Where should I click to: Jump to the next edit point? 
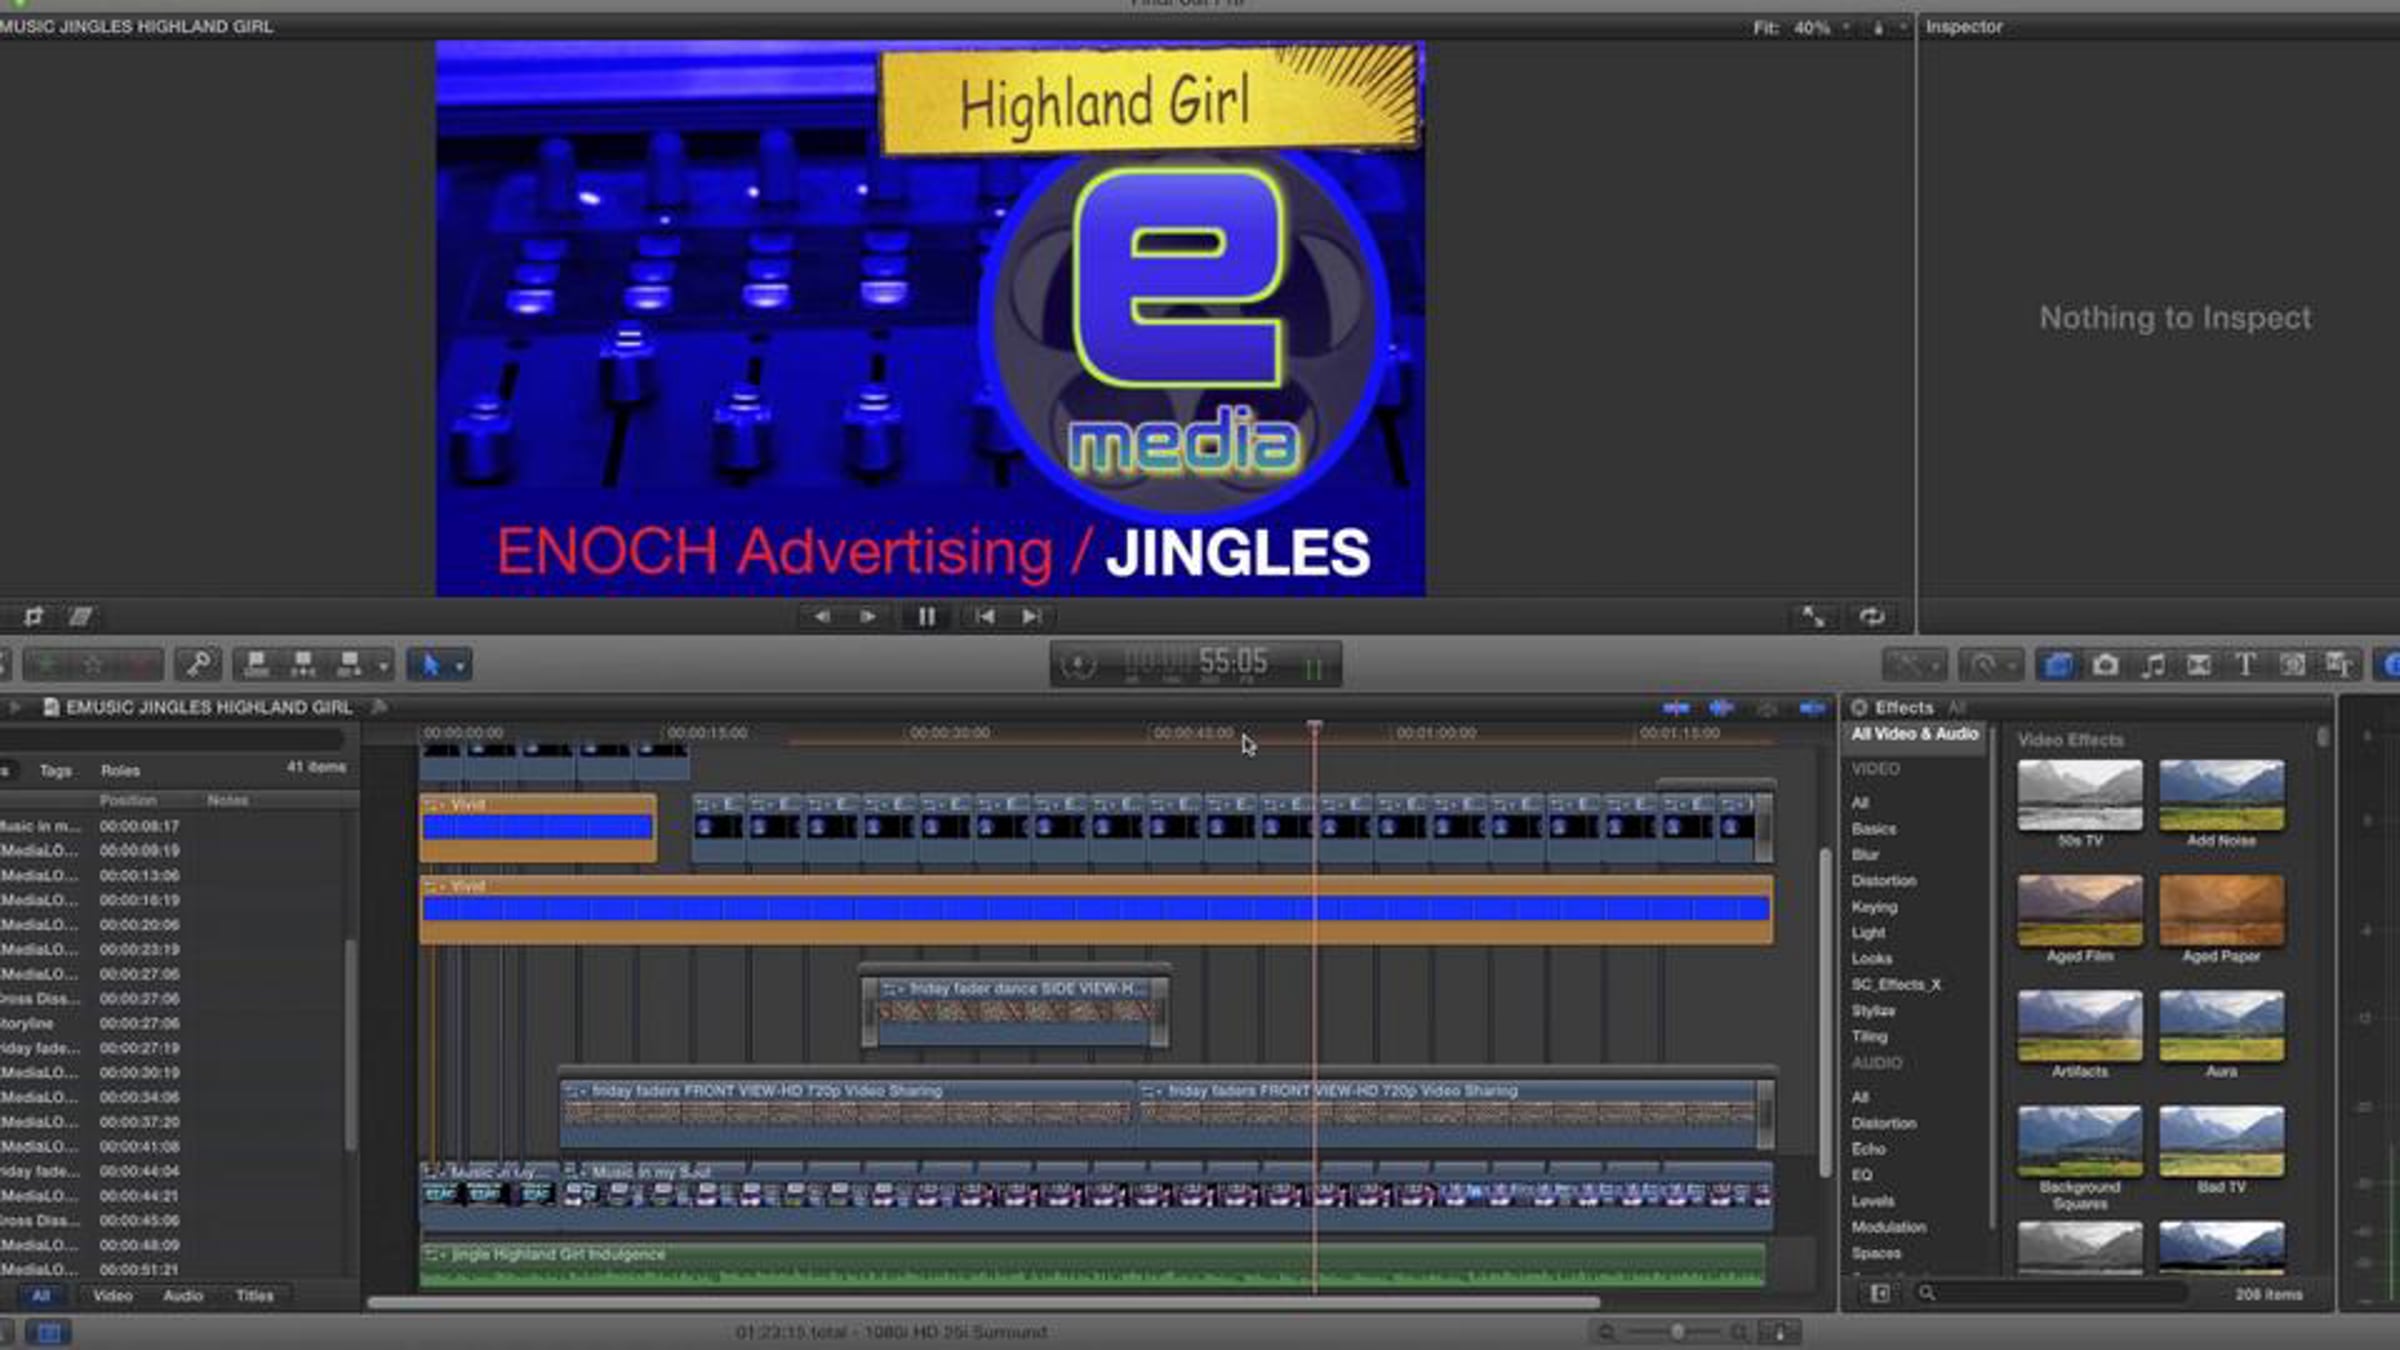[x=1032, y=616]
